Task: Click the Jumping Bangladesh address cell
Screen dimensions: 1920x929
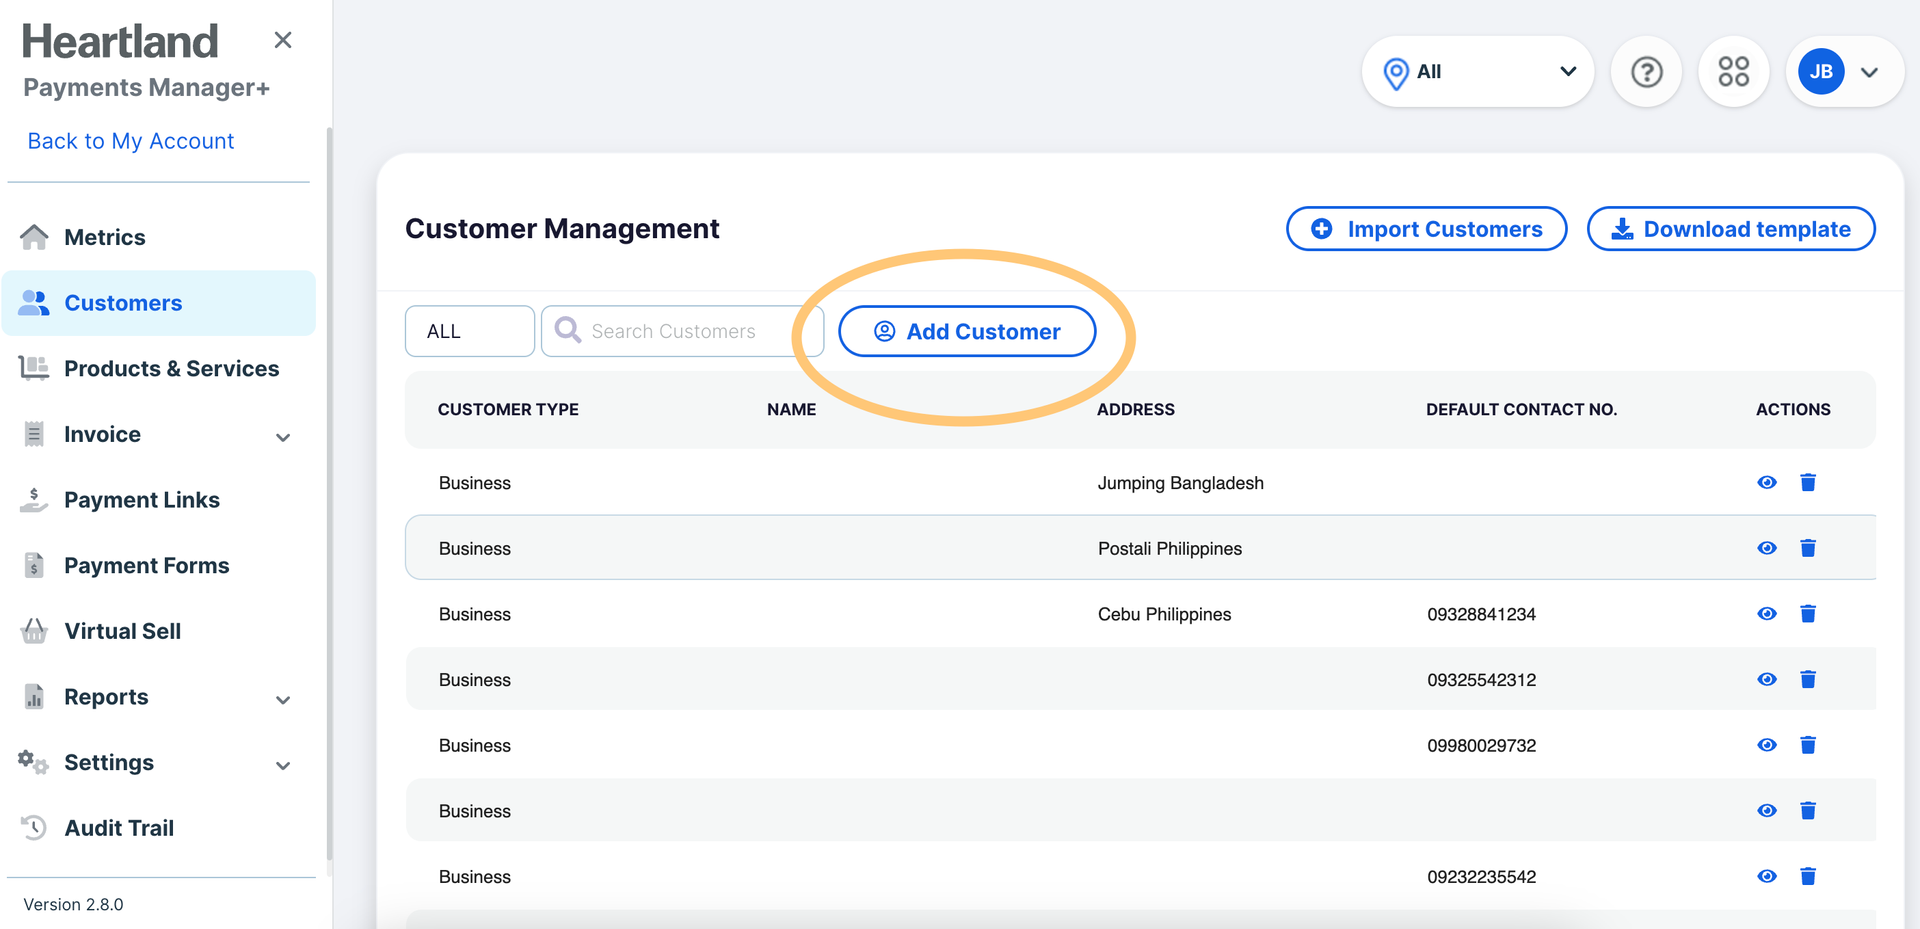Action: [1181, 483]
